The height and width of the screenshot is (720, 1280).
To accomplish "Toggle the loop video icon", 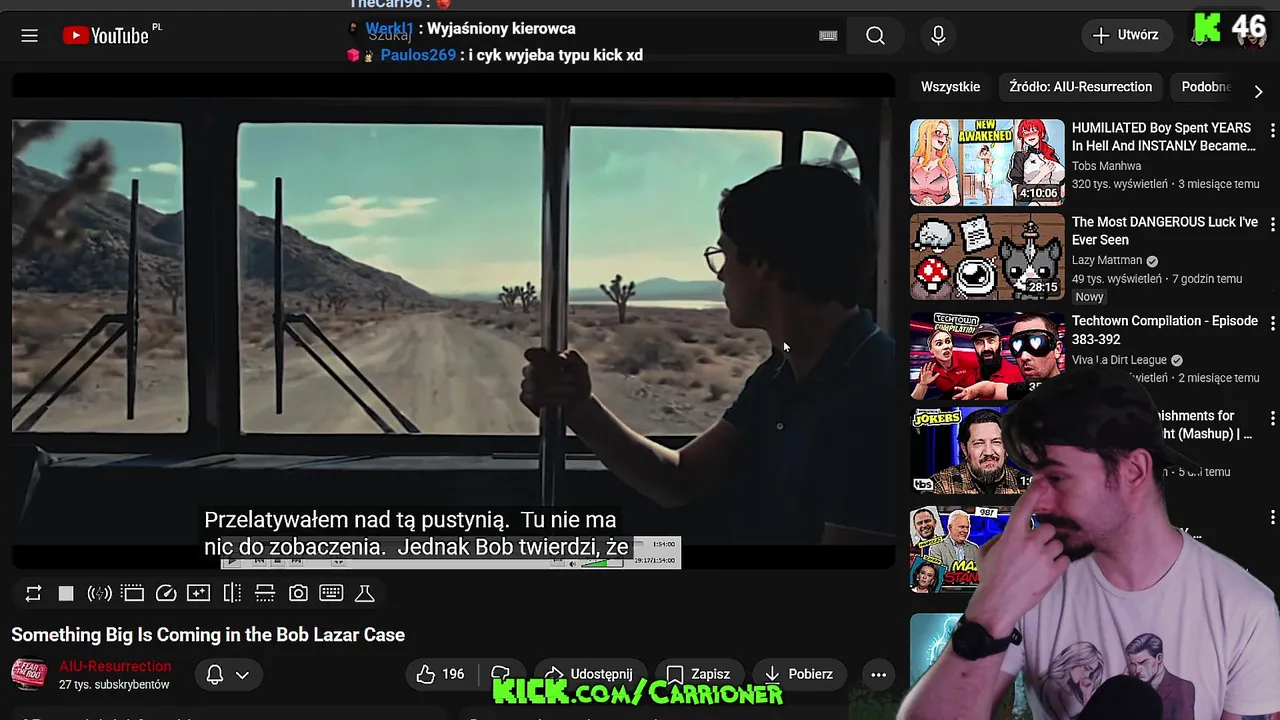I will tap(33, 593).
